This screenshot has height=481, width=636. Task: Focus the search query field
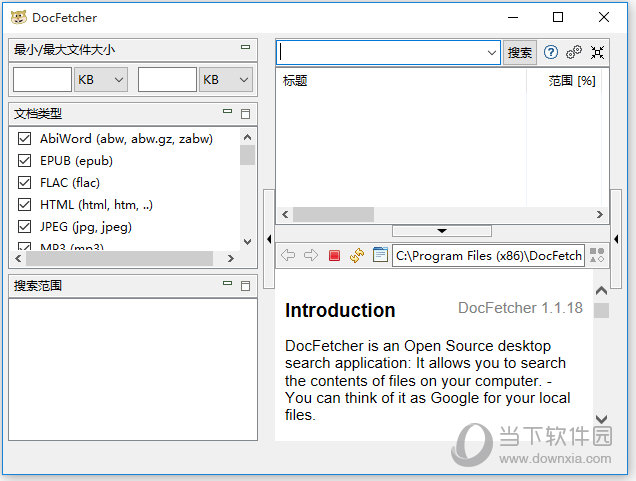[388, 53]
